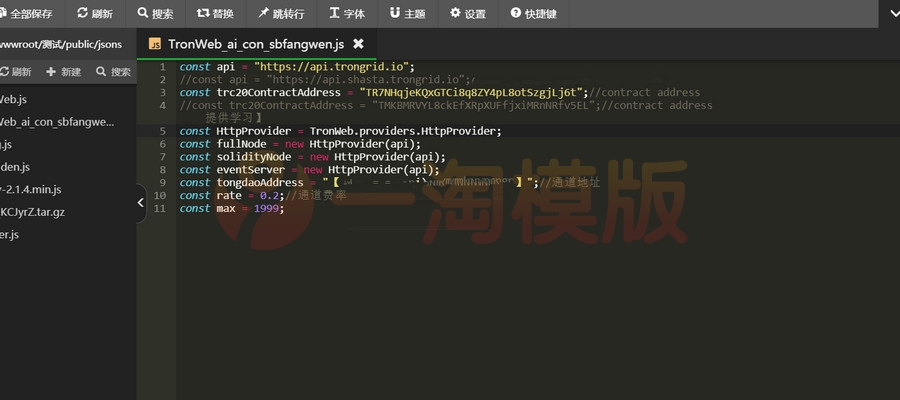Click line number 10 in the gutter
This screenshot has width=900, height=400.
pos(160,195)
